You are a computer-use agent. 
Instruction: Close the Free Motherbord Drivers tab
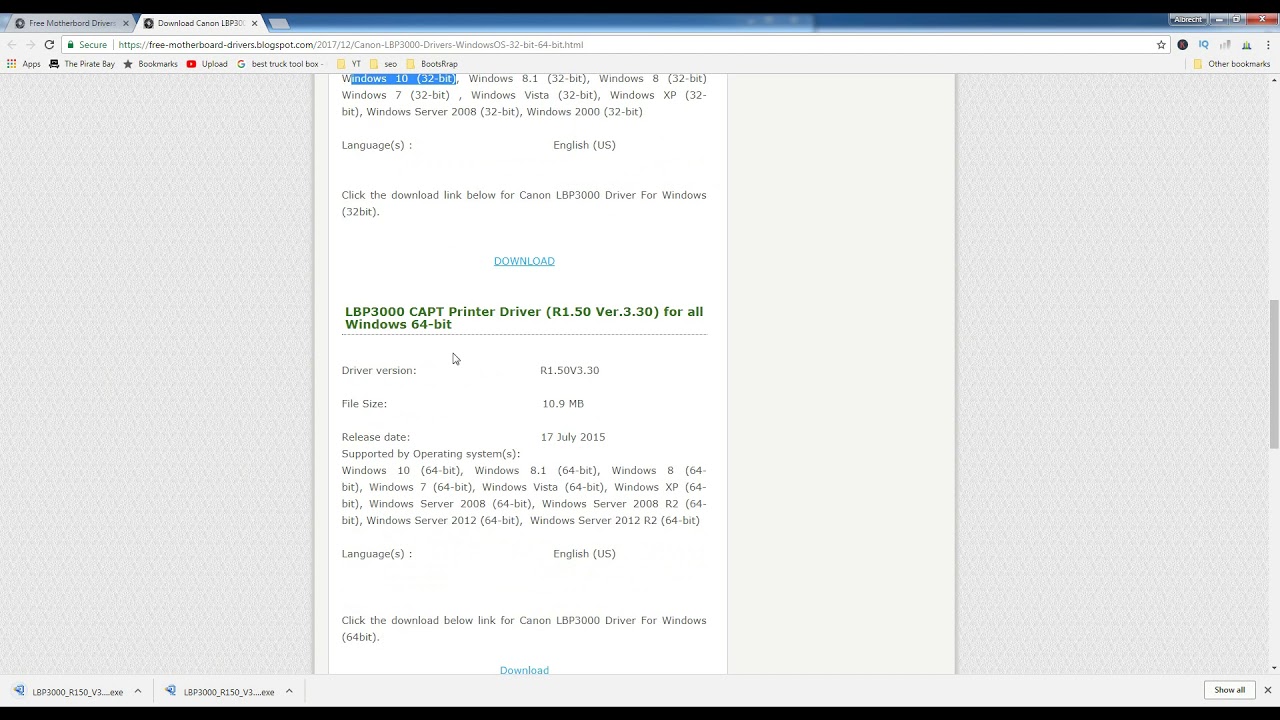(x=126, y=23)
